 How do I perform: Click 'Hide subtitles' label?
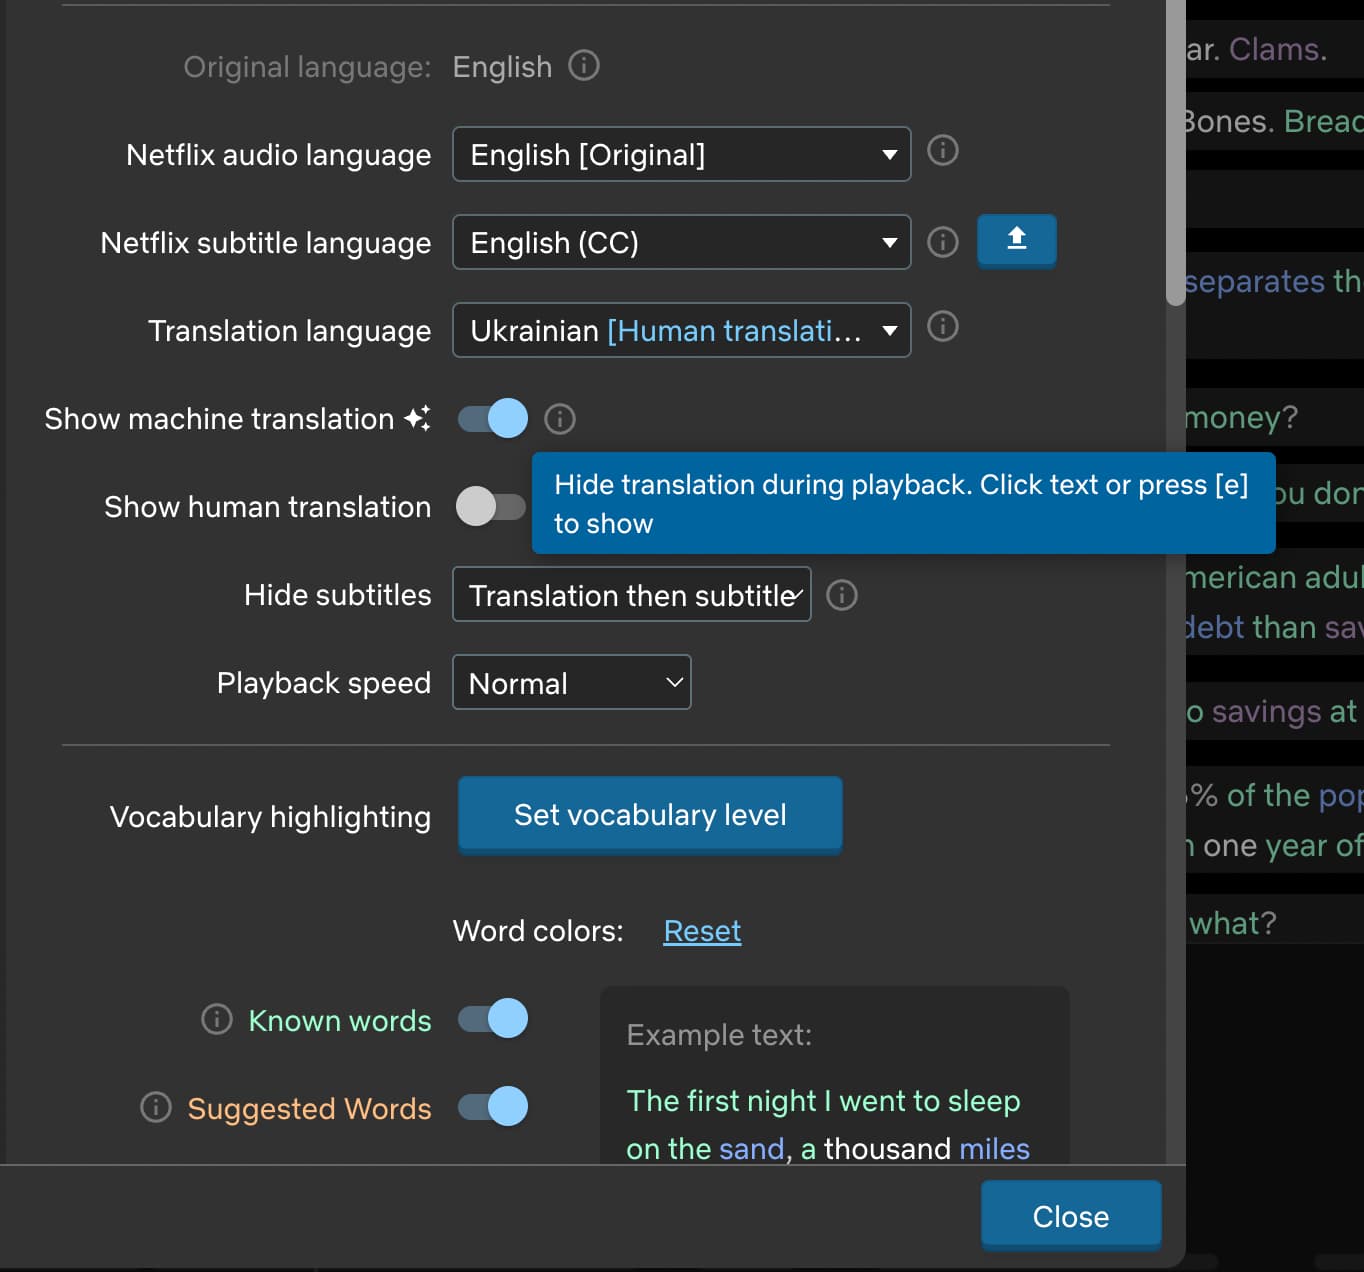click(338, 595)
